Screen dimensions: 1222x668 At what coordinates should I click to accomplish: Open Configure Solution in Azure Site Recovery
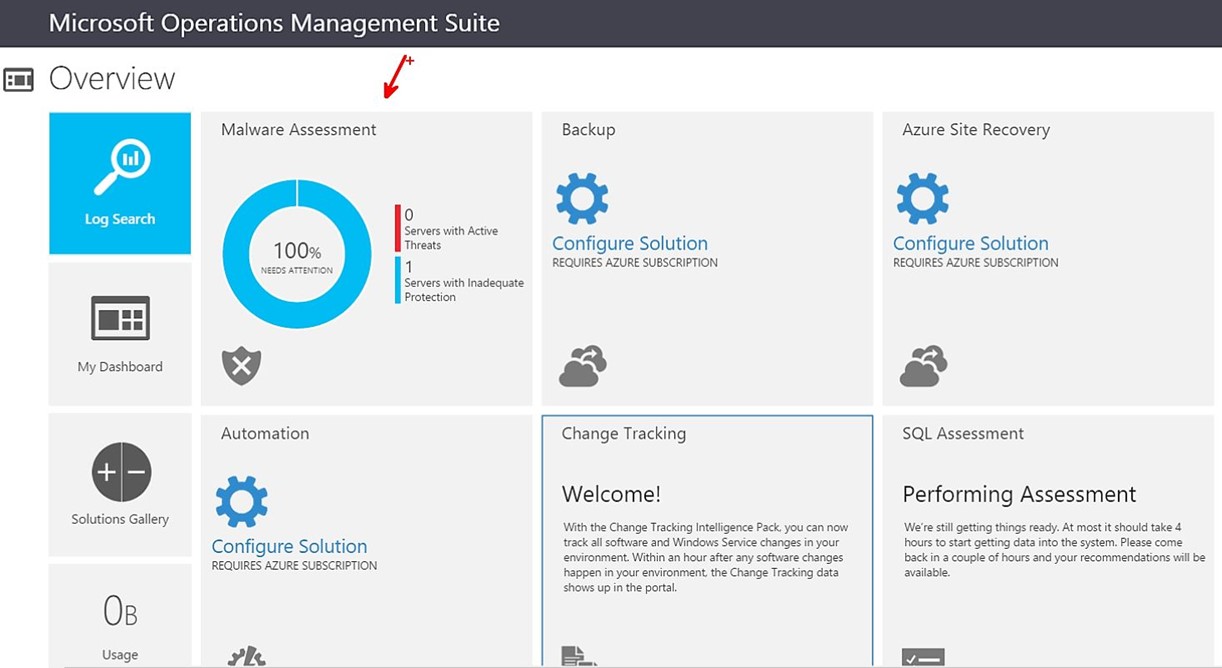click(971, 243)
